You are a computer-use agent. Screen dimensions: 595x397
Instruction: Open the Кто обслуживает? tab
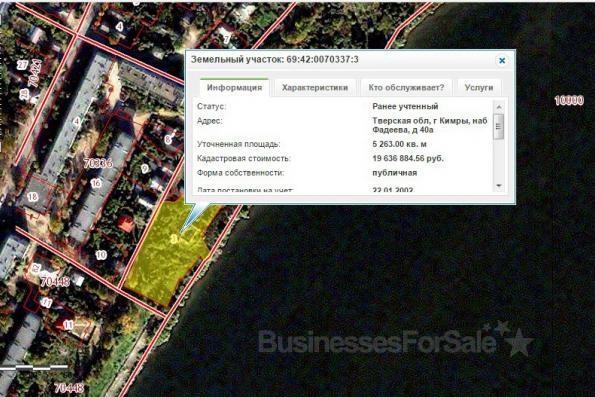pyautogui.click(x=406, y=88)
